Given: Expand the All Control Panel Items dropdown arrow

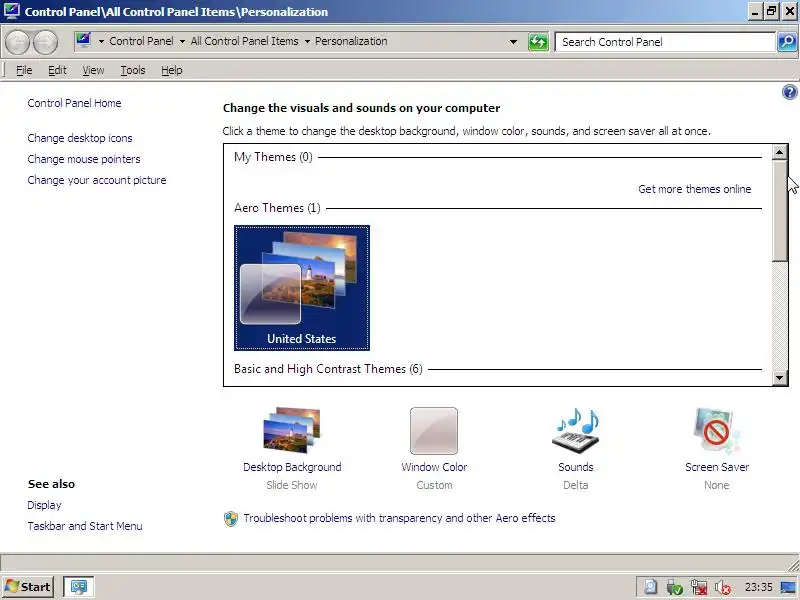Looking at the screenshot, I should pos(307,41).
